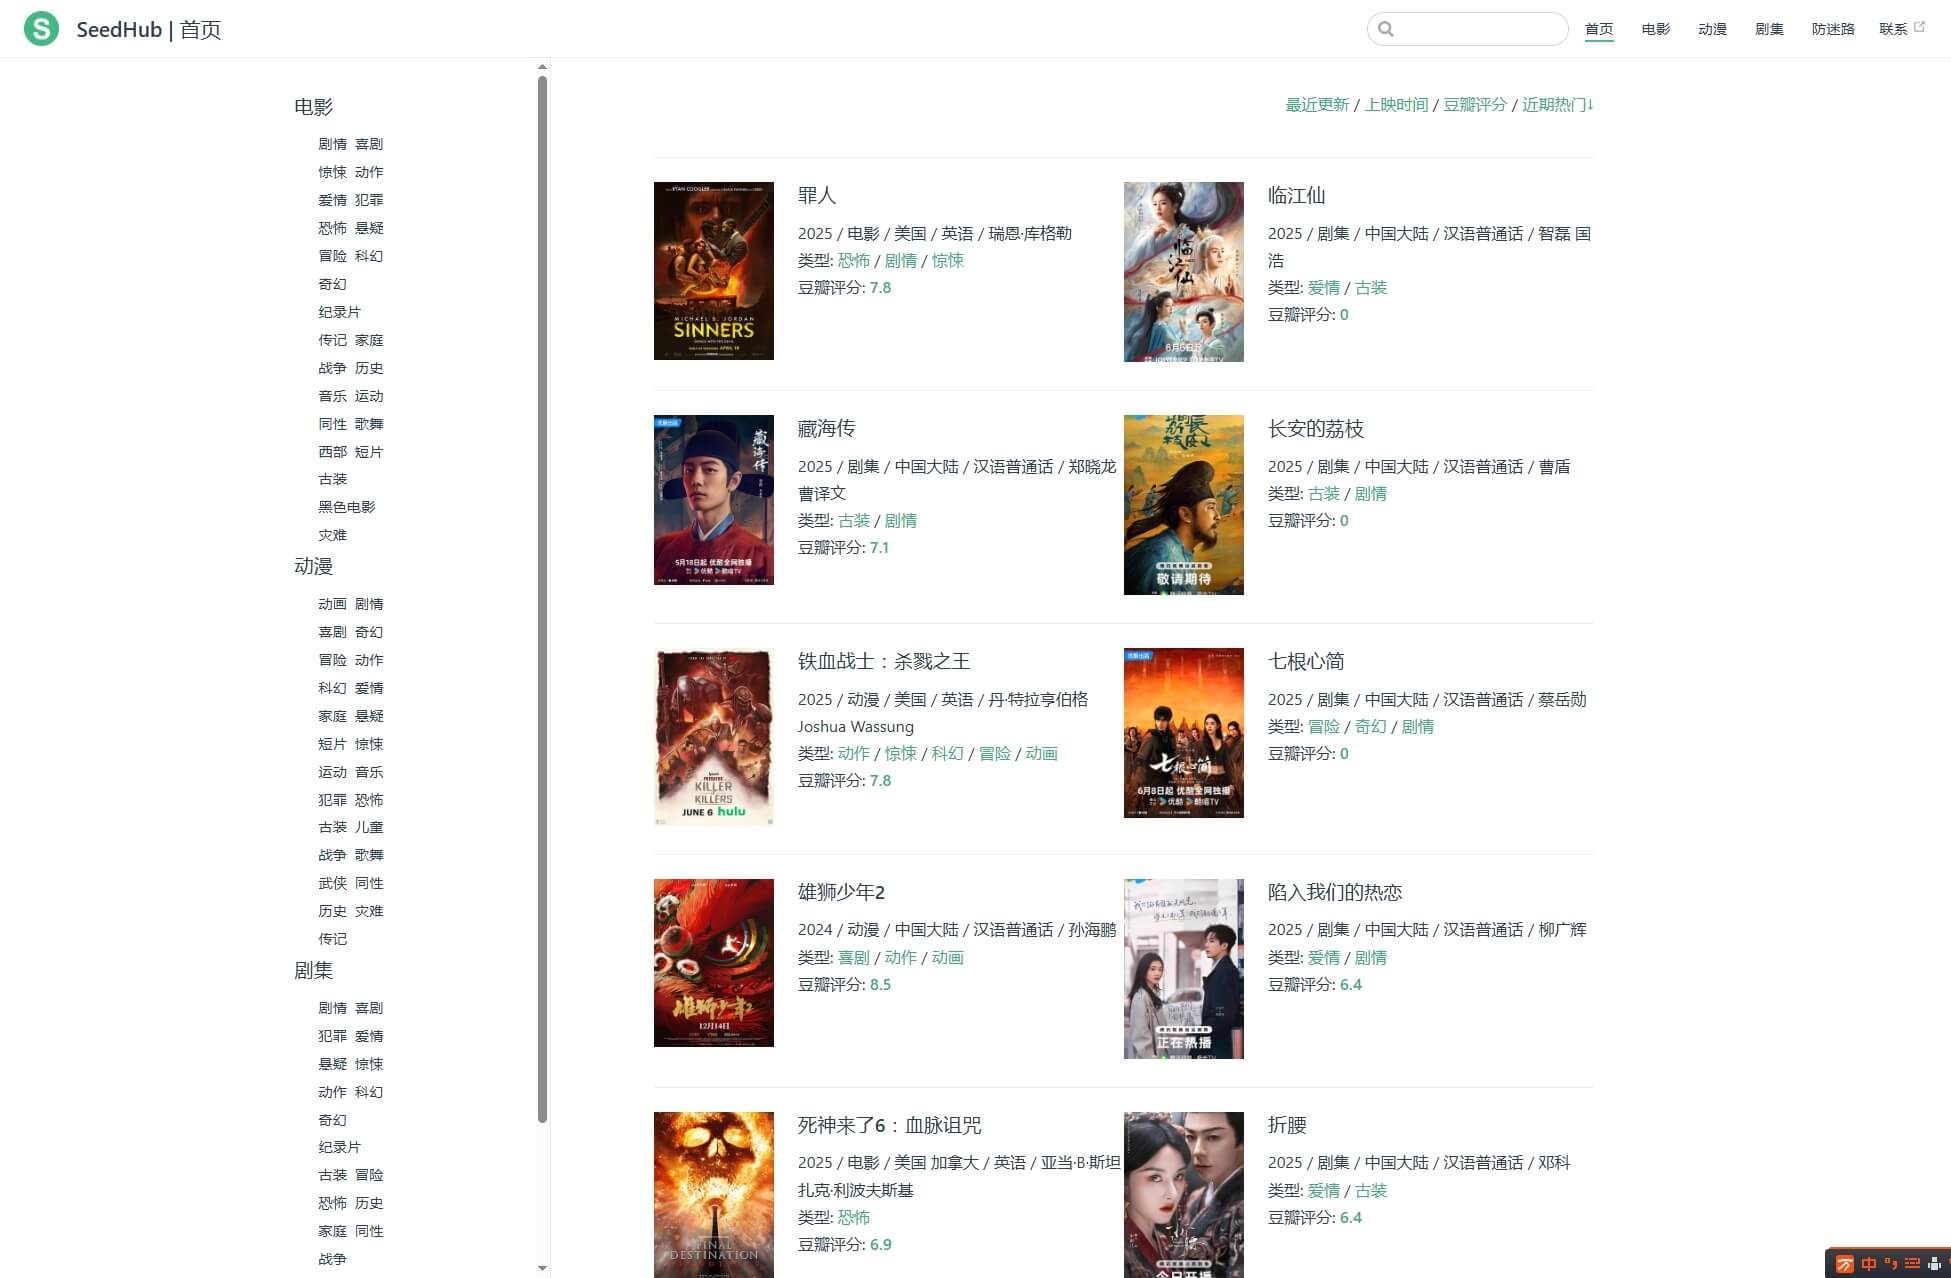Filter by 恐怖 genre under 罪人
The height and width of the screenshot is (1278, 1951).
point(853,261)
